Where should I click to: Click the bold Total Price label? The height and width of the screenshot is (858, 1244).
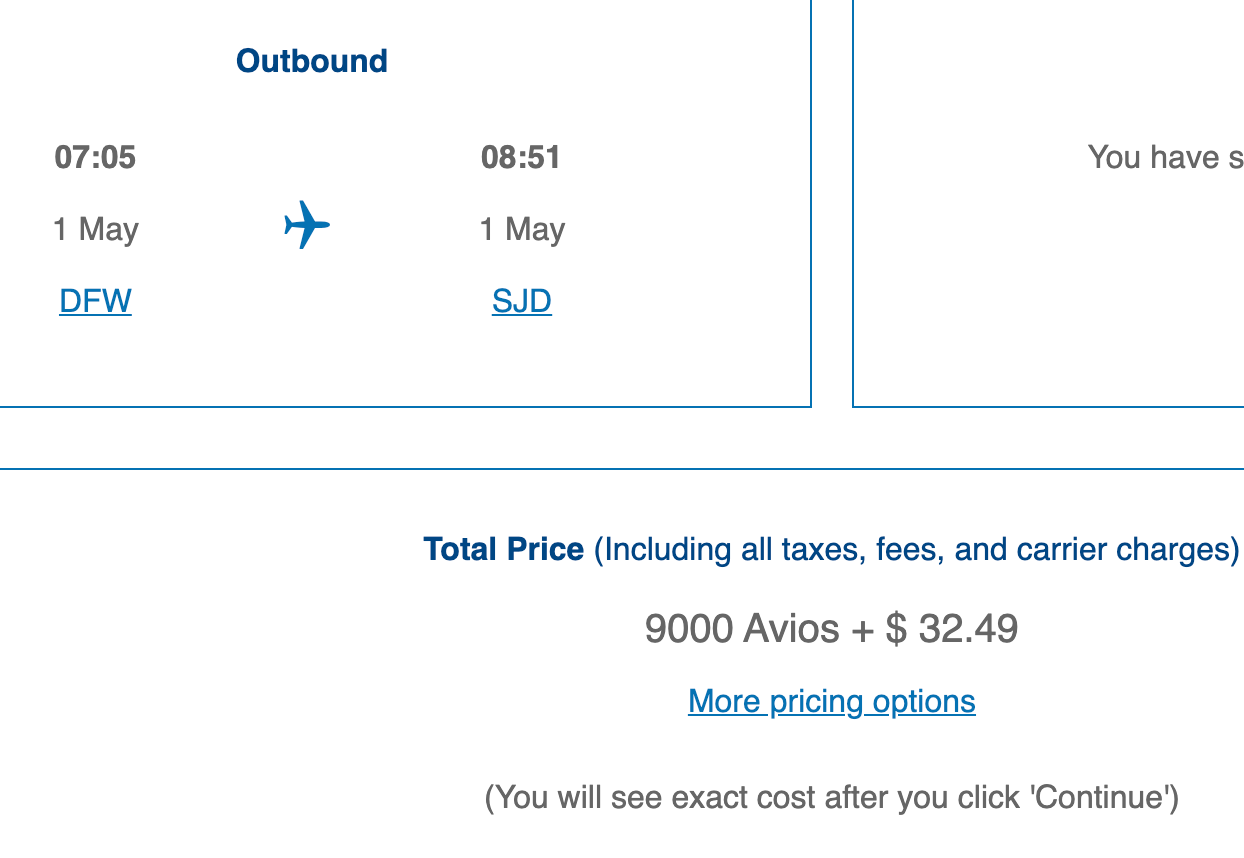[x=503, y=549]
